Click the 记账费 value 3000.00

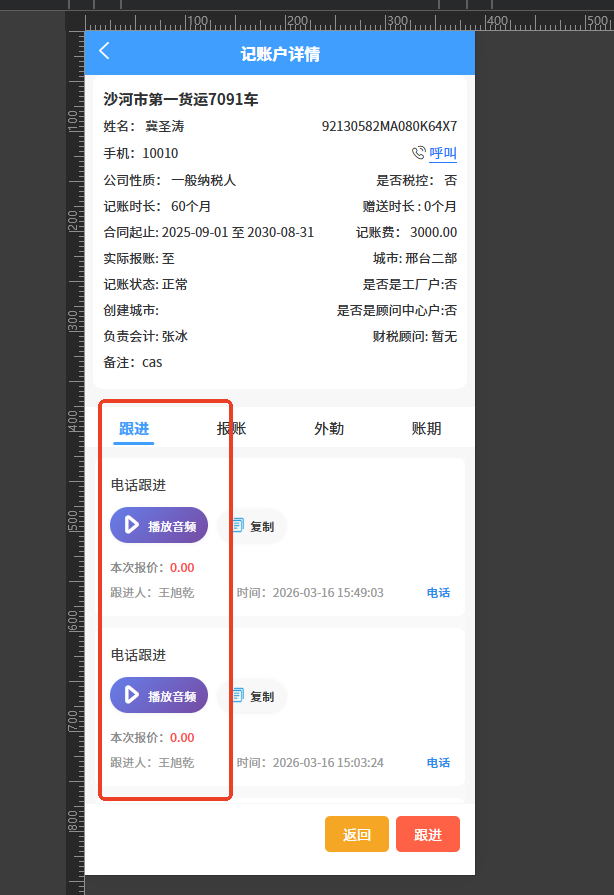[x=434, y=232]
